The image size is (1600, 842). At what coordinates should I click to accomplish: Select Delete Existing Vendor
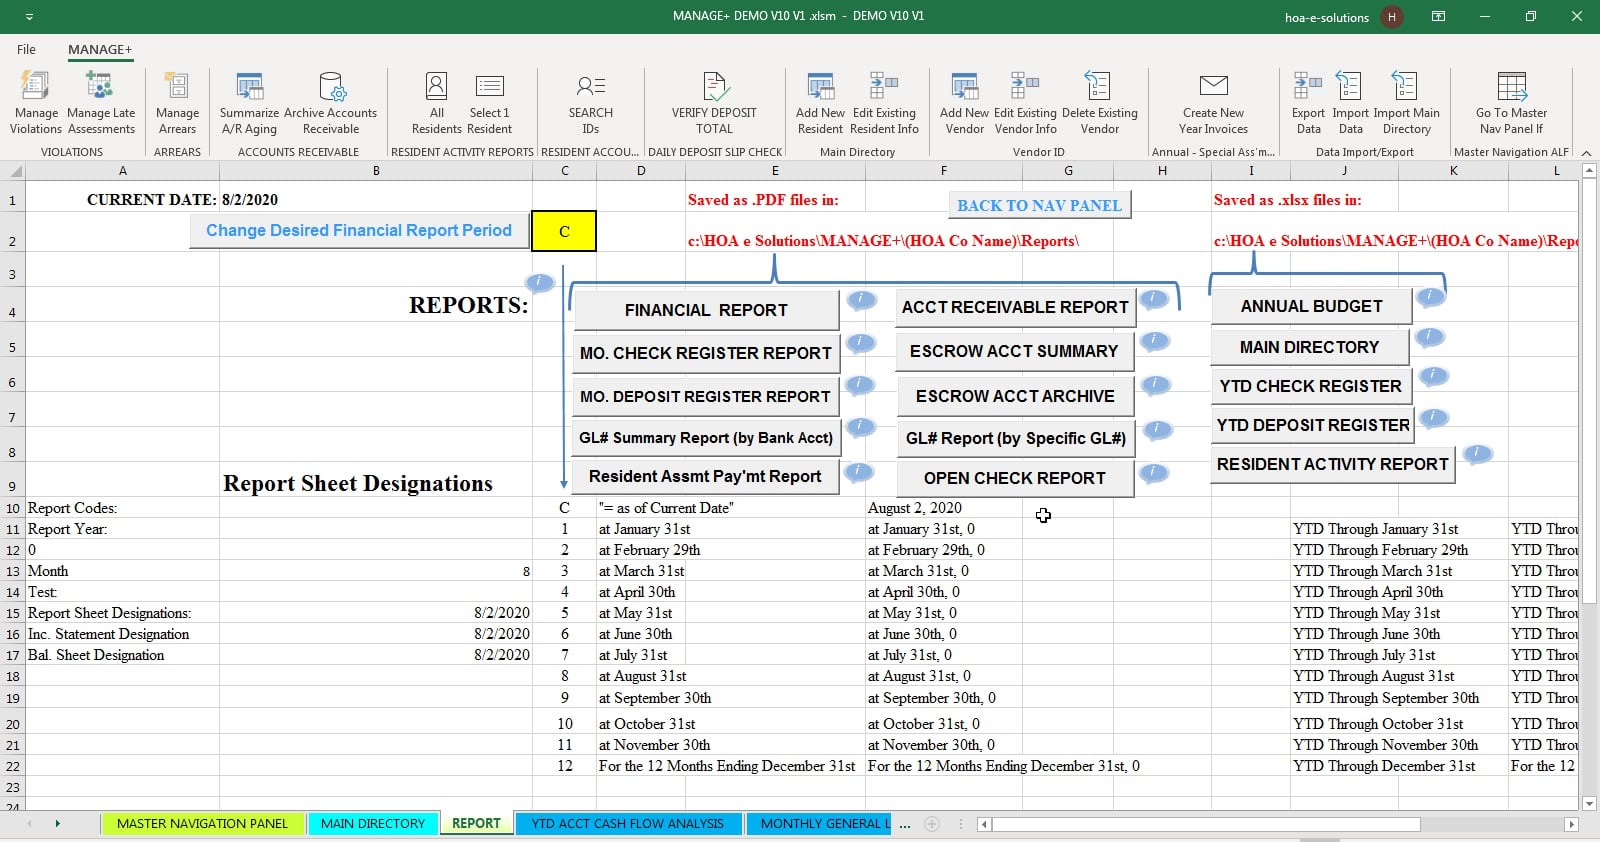tap(1099, 103)
